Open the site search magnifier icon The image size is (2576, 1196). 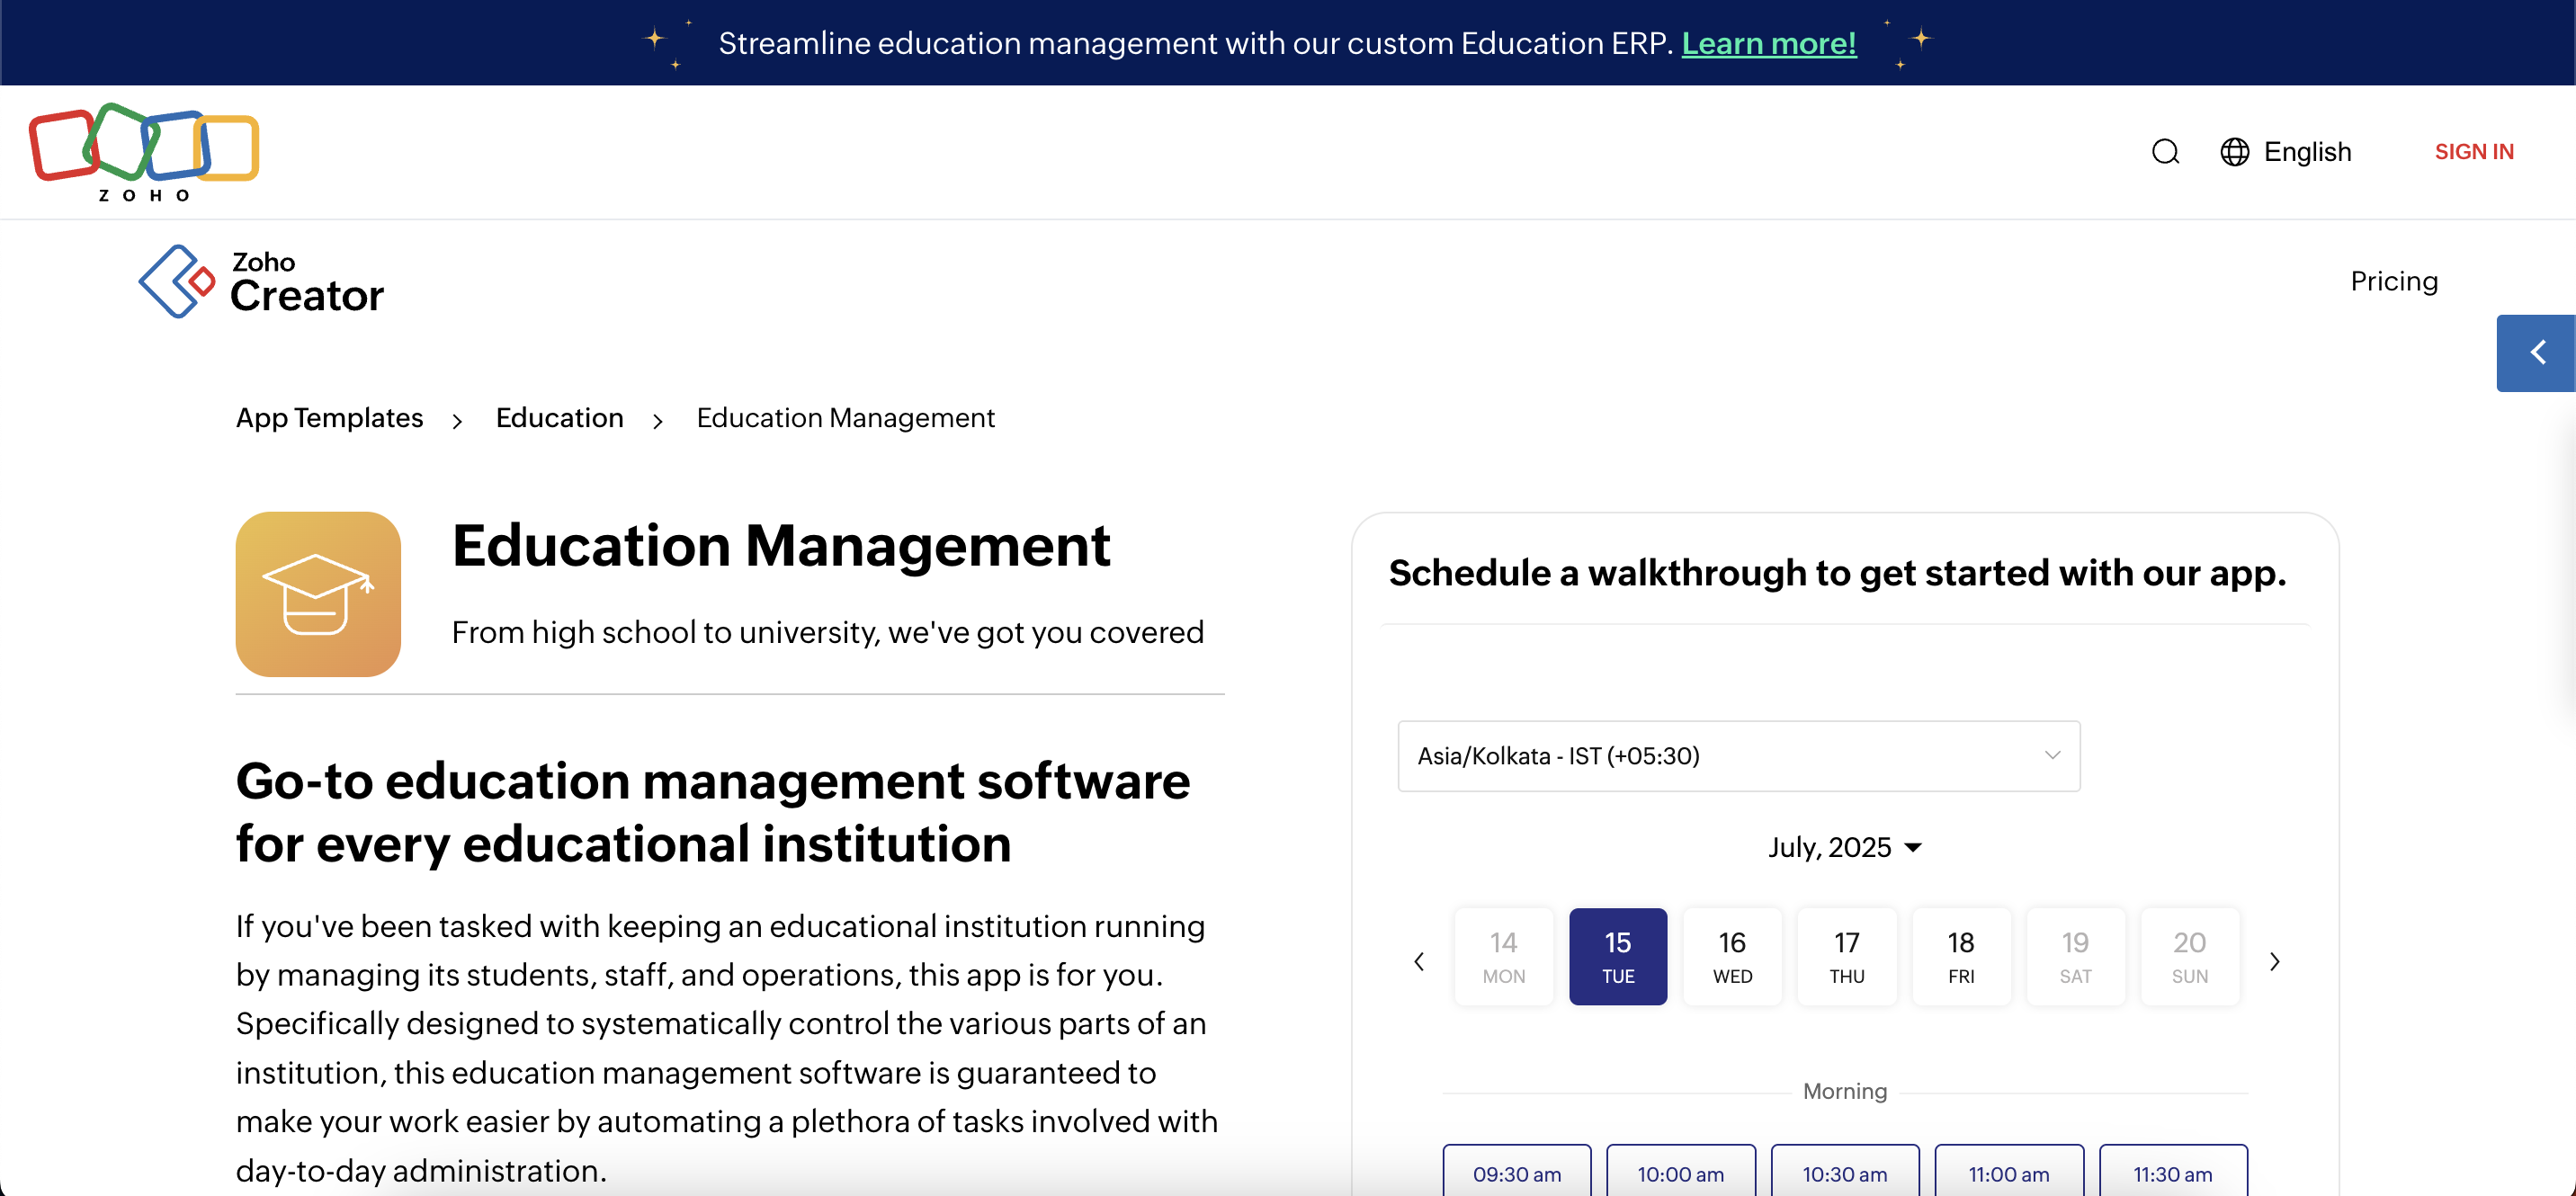[x=2165, y=152]
